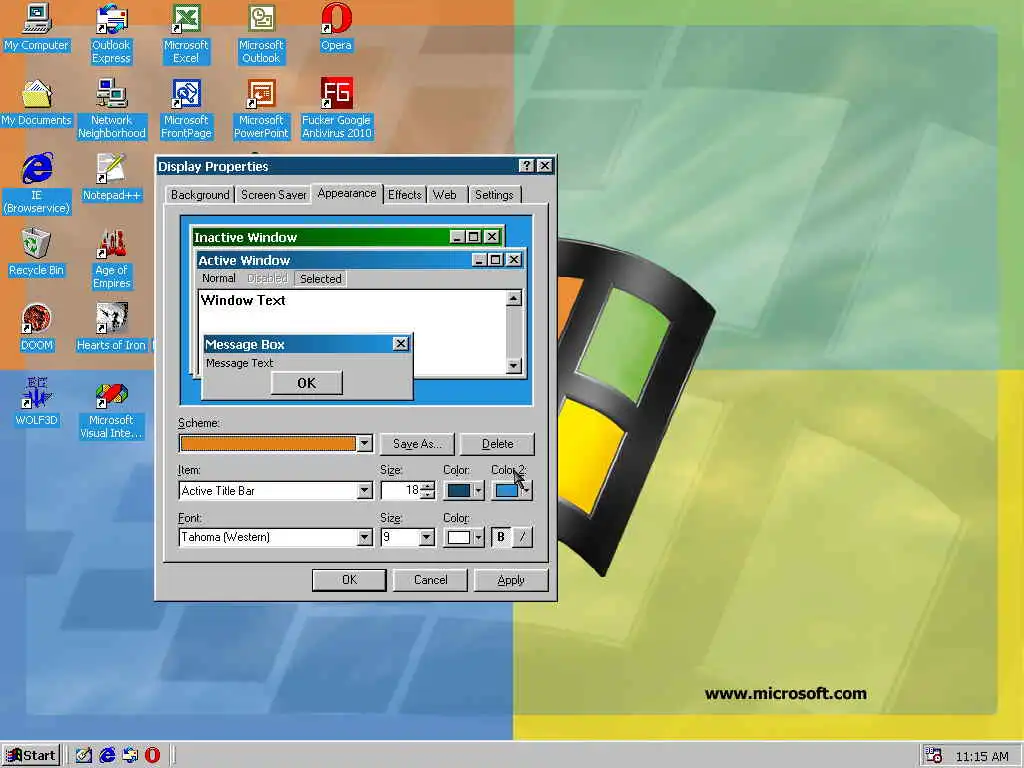Select the My Documents folder icon

pyautogui.click(x=37, y=103)
